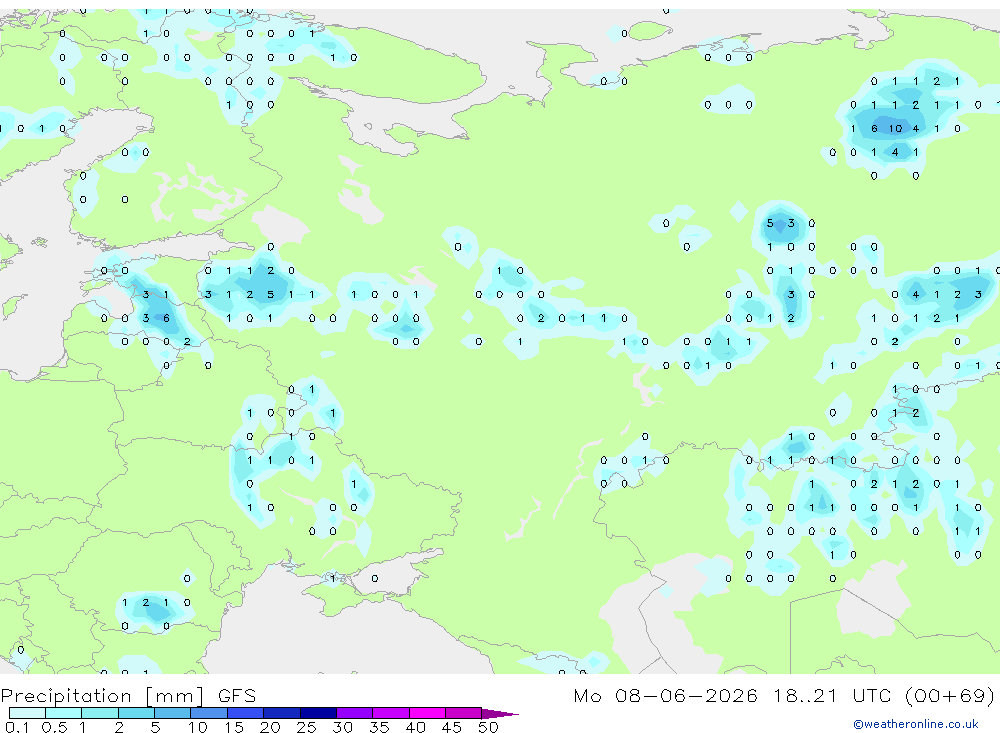This screenshot has width=1000, height=733.
Task: Select legend swatch between 0.1 and 0.5
Action: click(x=27, y=713)
